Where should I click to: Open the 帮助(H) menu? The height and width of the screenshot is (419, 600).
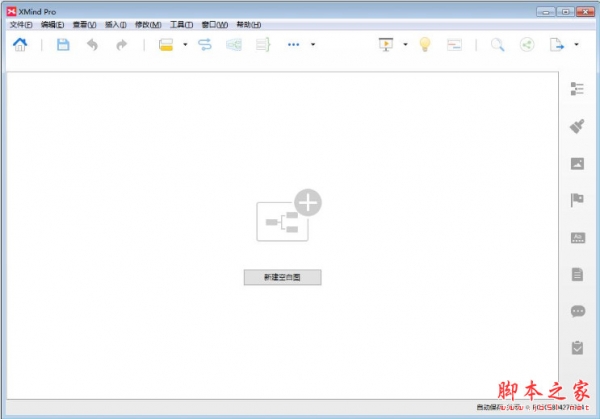coord(249,25)
